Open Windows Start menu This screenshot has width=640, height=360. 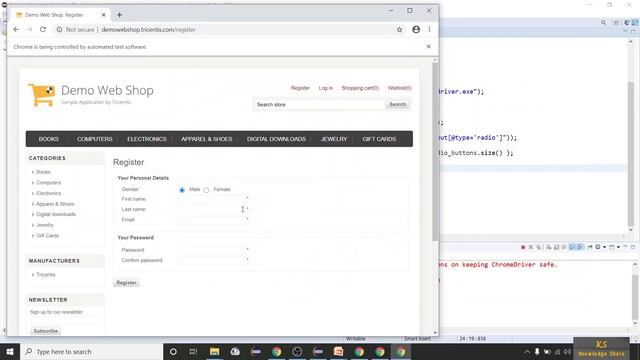(10, 351)
